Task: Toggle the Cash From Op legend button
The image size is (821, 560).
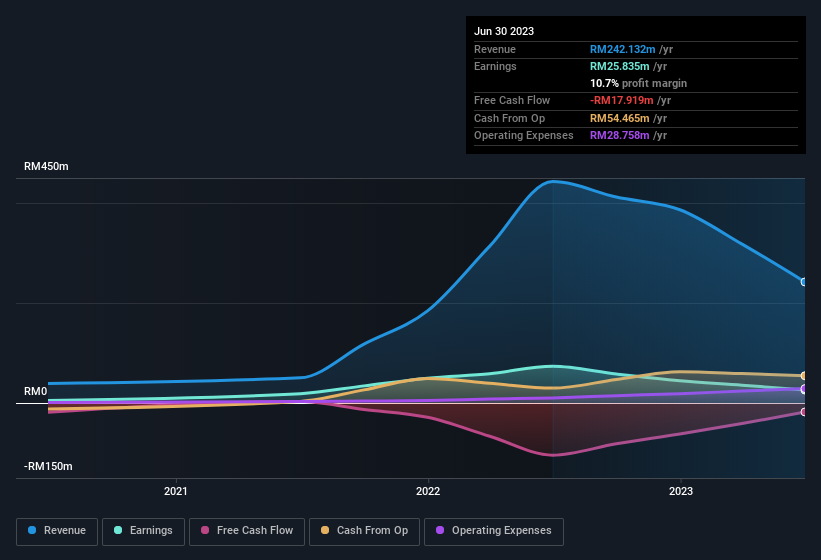Action: (364, 531)
